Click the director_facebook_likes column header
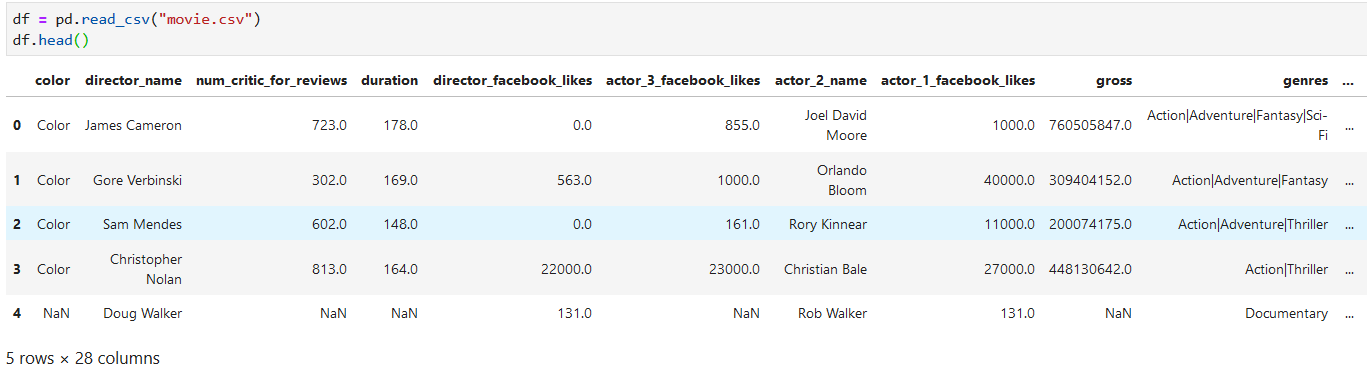Image resolution: width=1367 pixels, height=383 pixels. click(512, 80)
